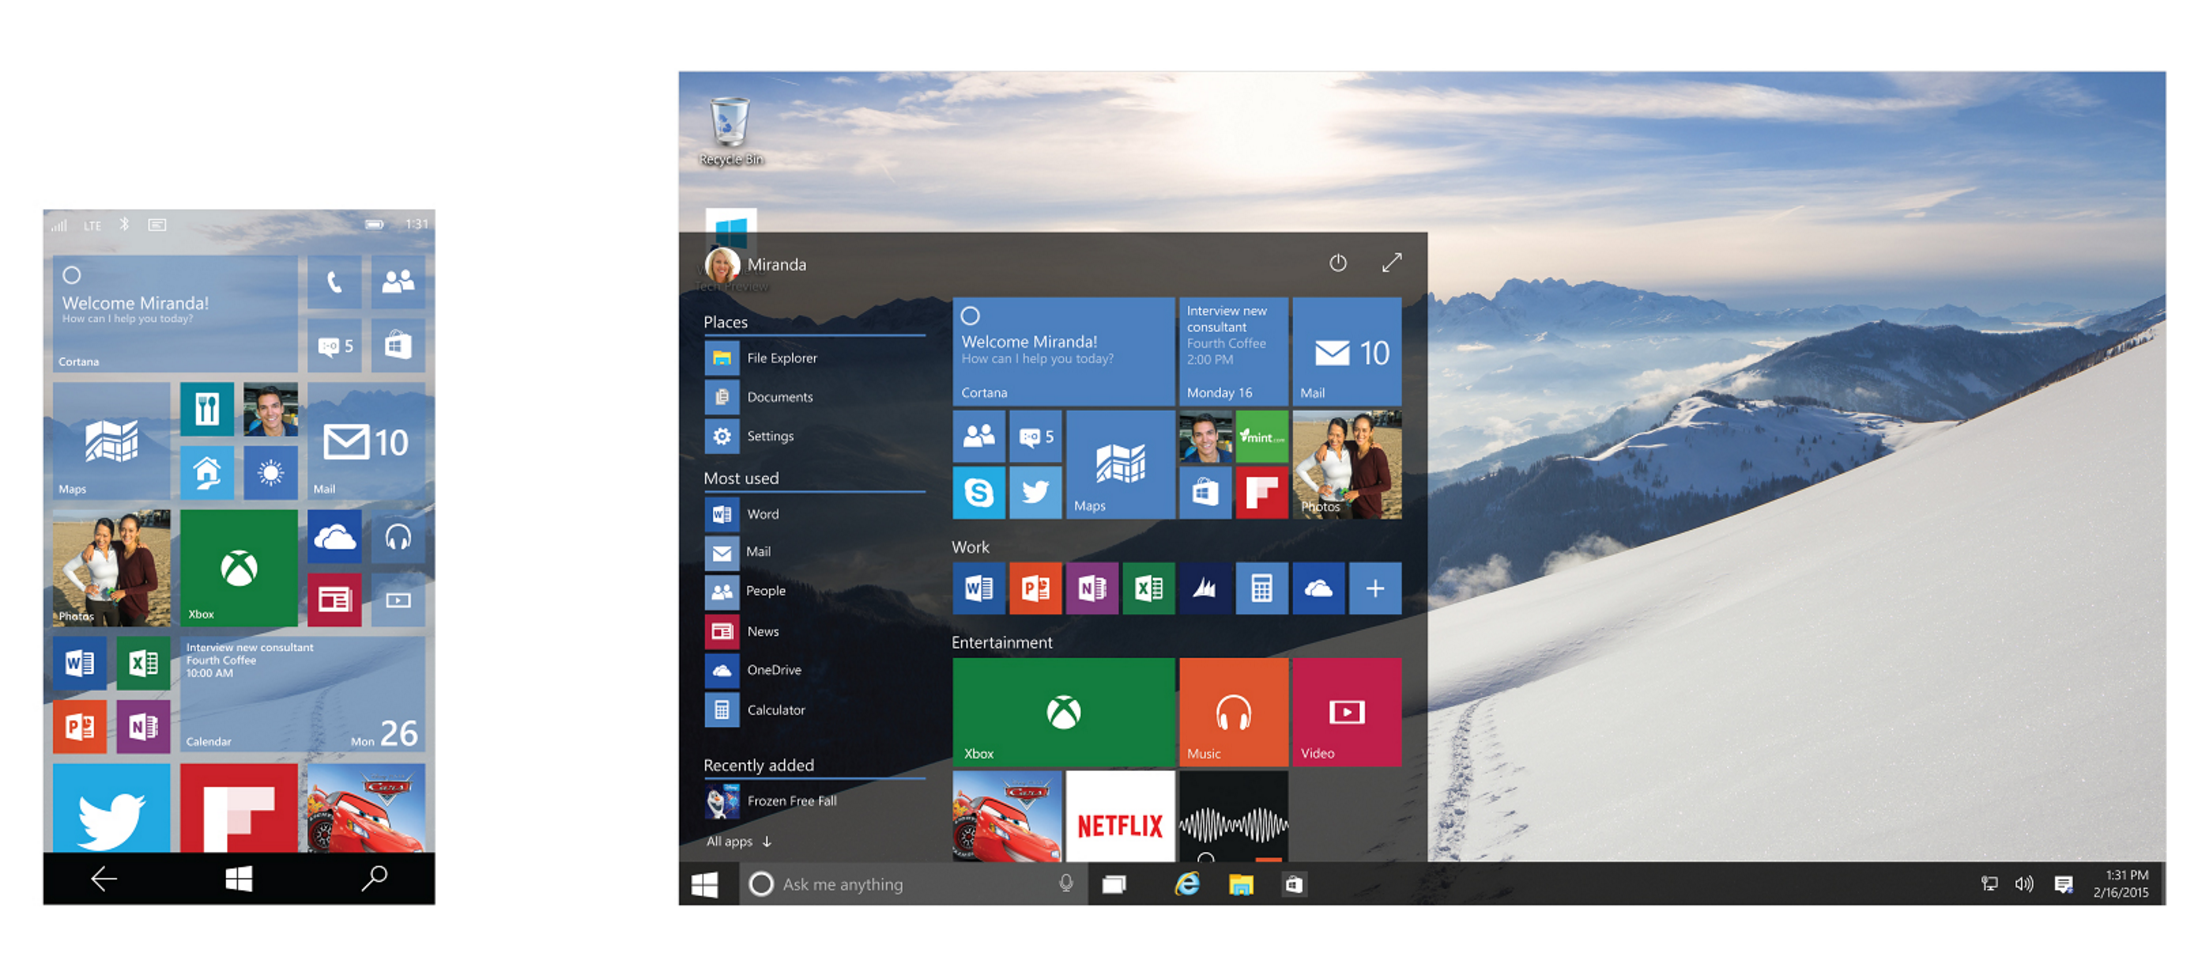Open the Twitter tile on the phone
2208x956 pixels.
111,809
